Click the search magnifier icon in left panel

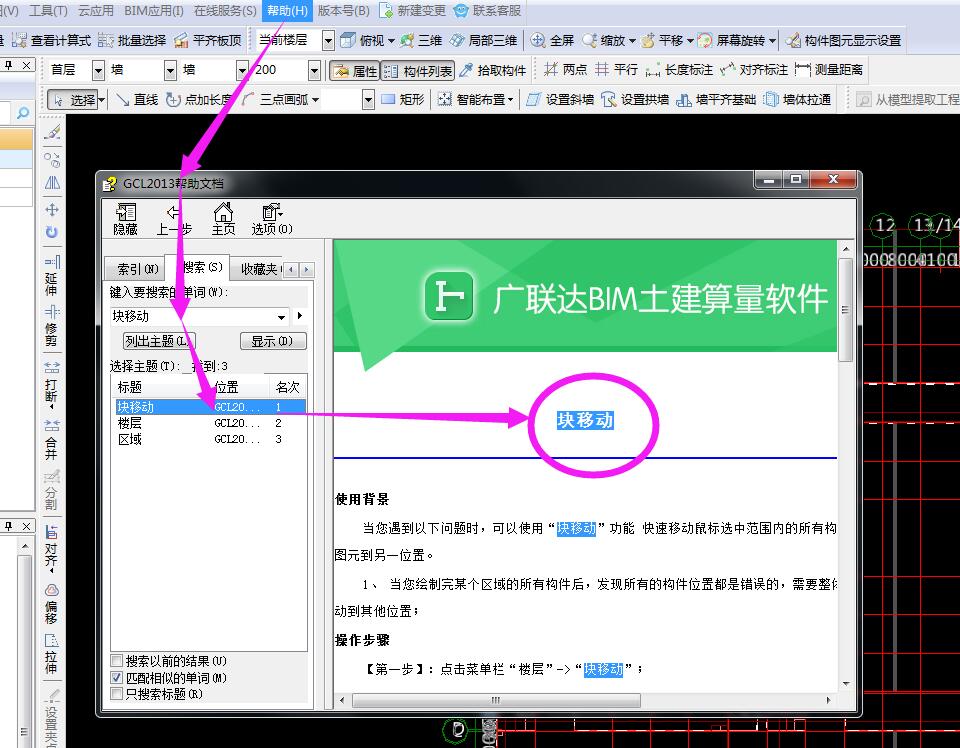[23, 113]
